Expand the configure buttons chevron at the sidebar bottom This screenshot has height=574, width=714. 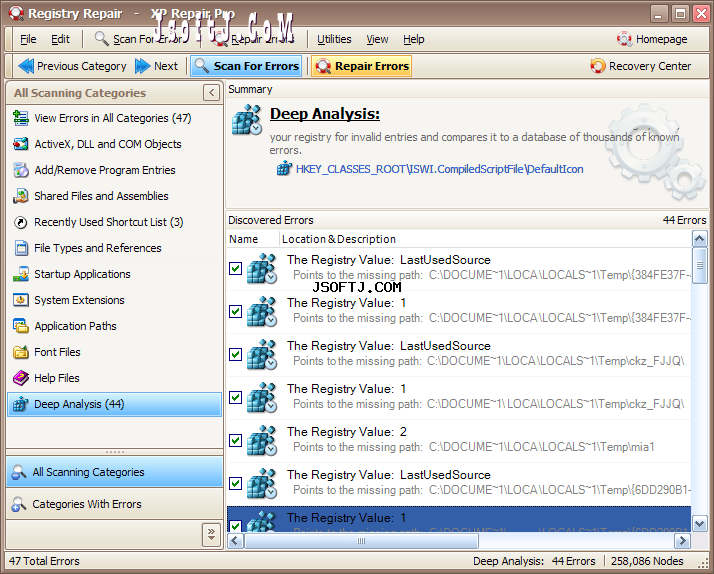(x=211, y=534)
